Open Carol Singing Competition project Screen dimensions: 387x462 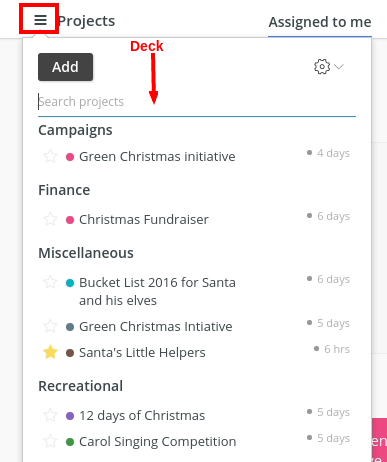click(x=157, y=441)
